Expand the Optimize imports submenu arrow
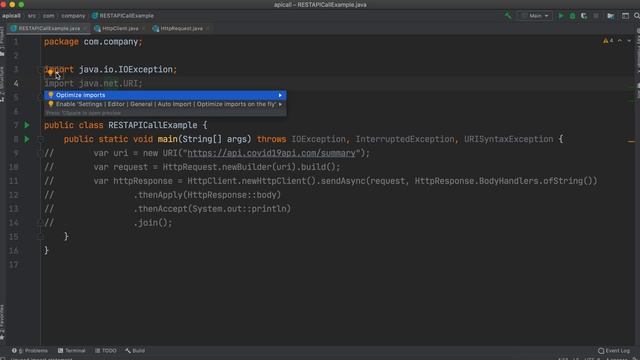This screenshot has width=640, height=360. (x=280, y=95)
